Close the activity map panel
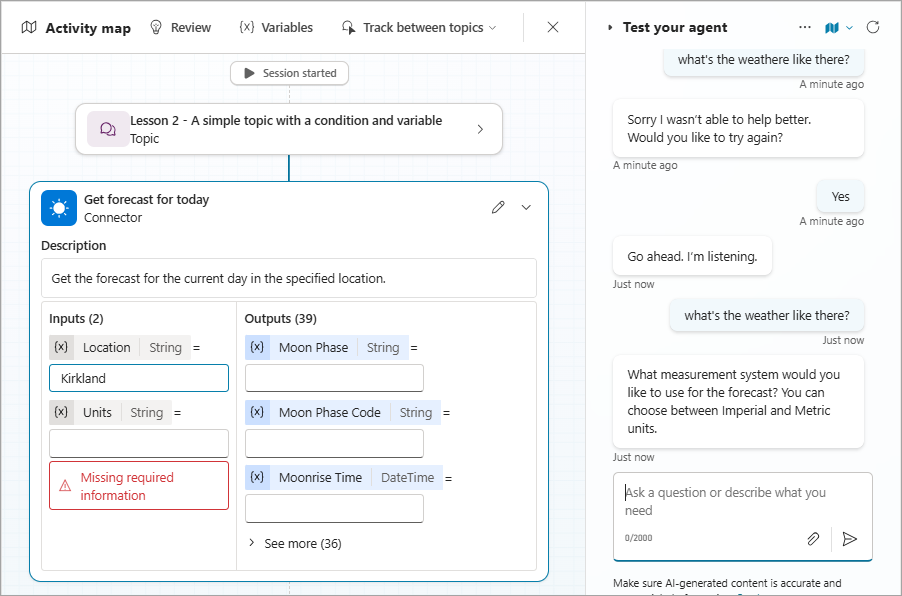 (x=553, y=27)
